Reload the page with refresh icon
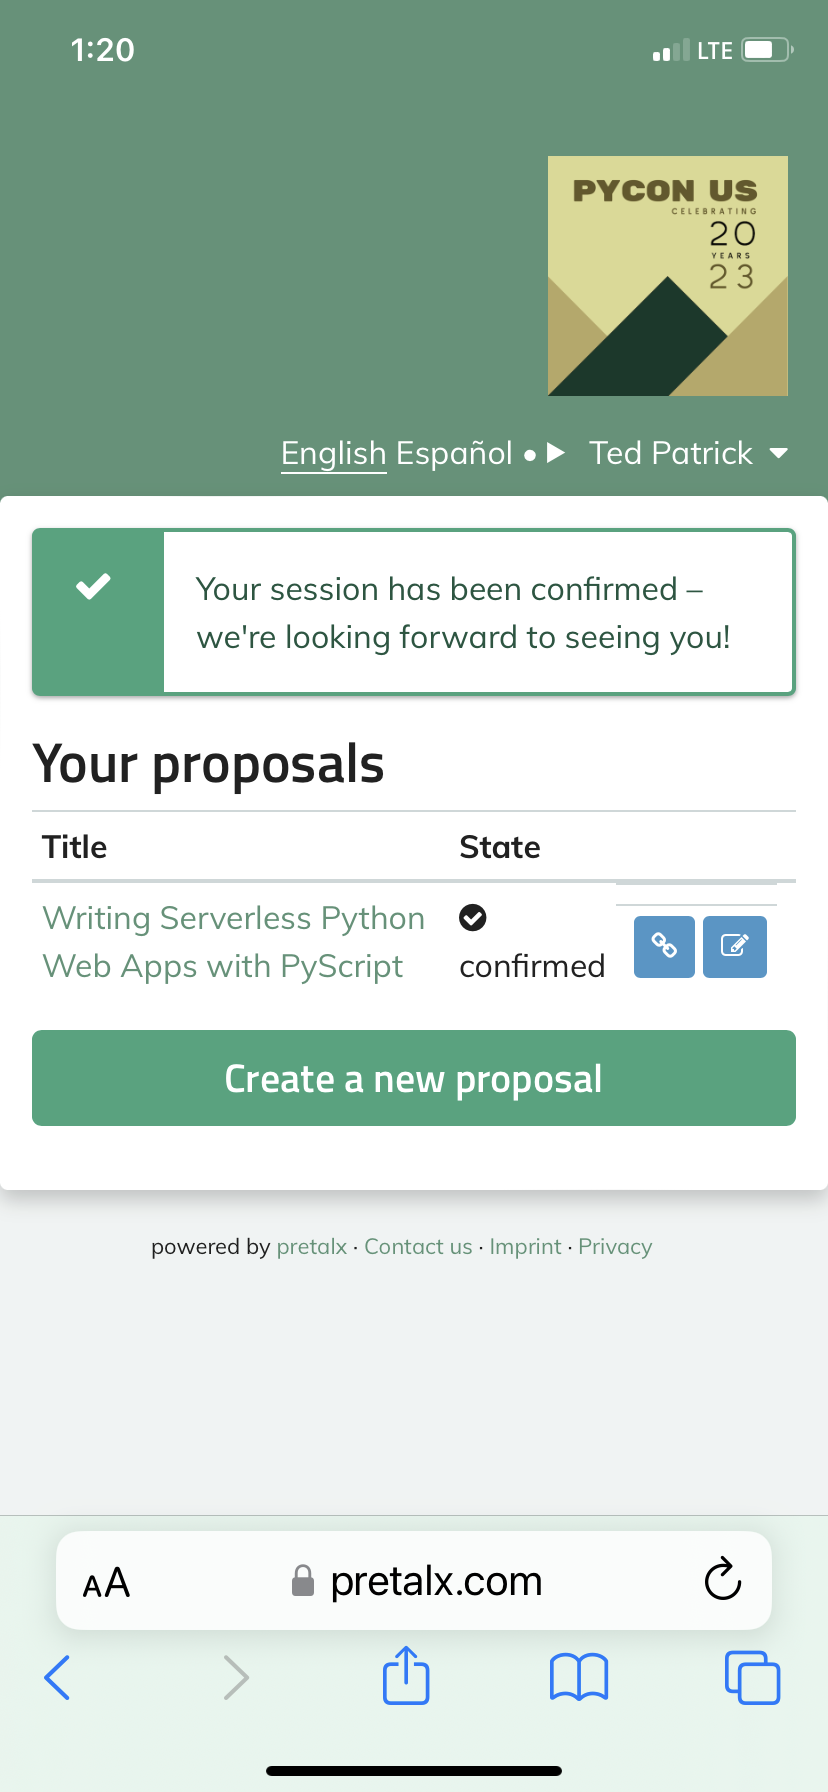This screenshot has height=1792, width=828. coord(722,1580)
